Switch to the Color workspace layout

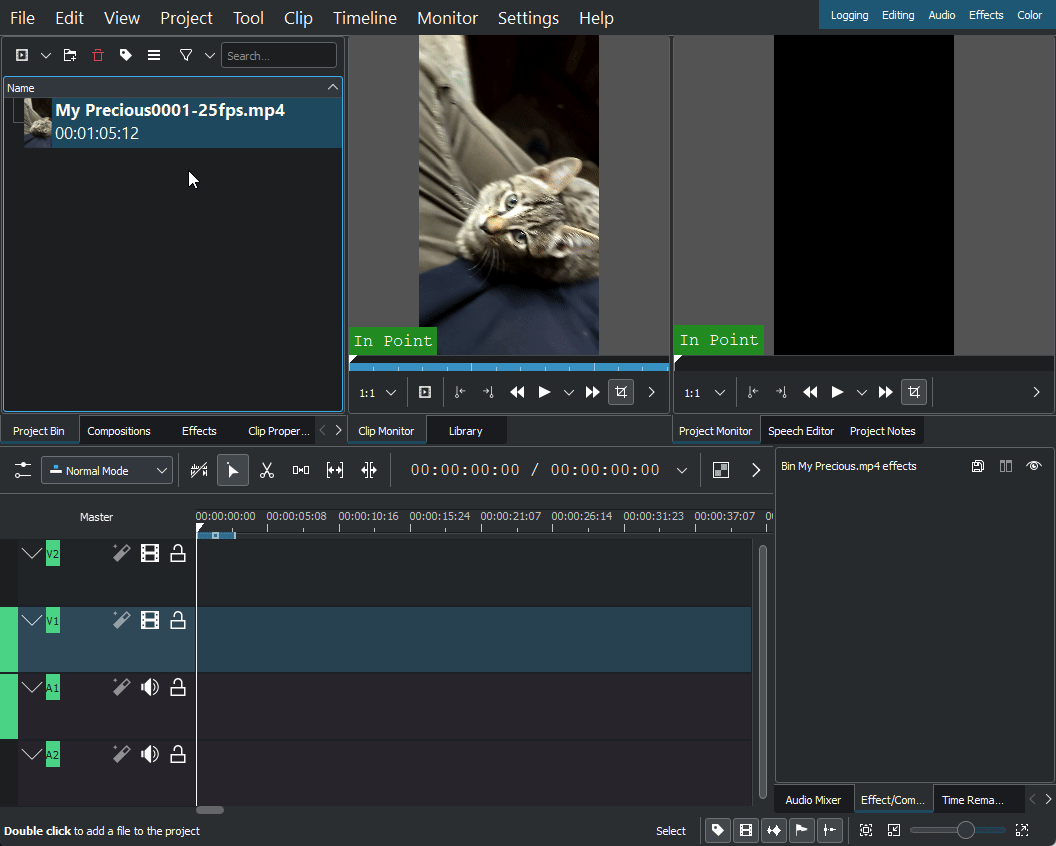click(x=1029, y=15)
